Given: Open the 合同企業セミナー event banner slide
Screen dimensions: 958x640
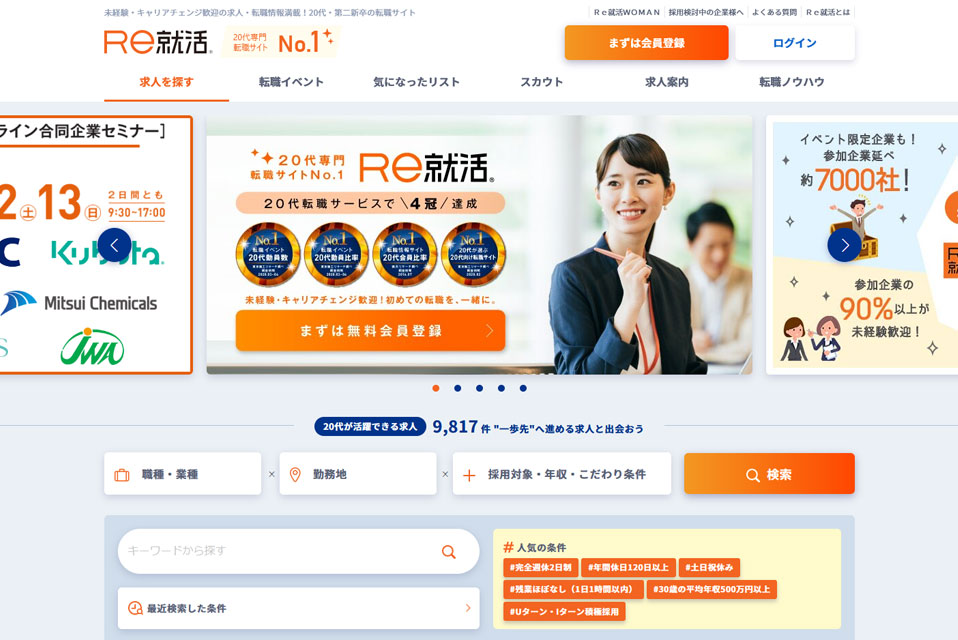Looking at the screenshot, I should point(96,244).
